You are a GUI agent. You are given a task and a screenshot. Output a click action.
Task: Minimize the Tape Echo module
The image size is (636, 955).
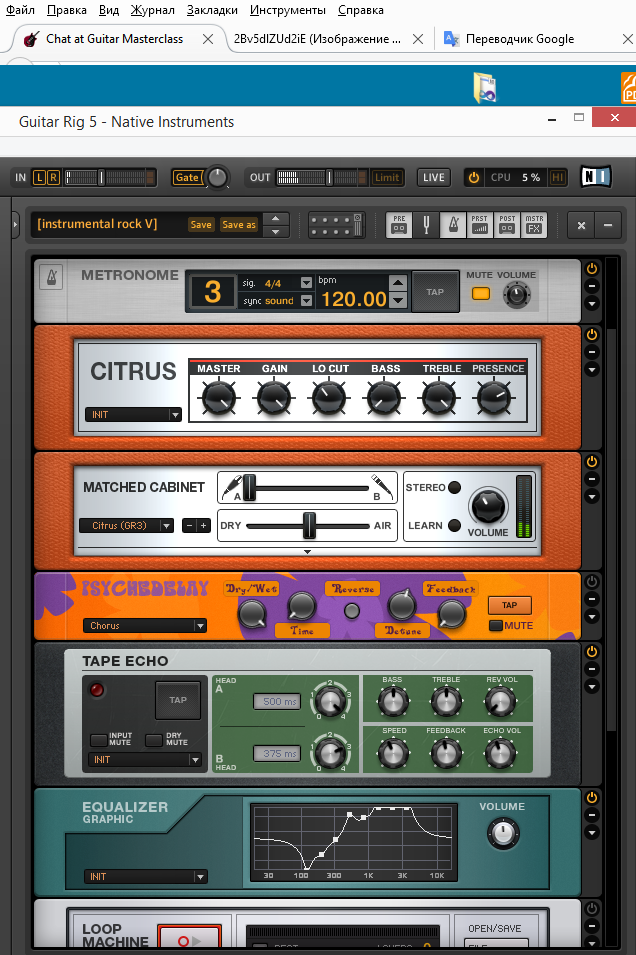pos(592,669)
